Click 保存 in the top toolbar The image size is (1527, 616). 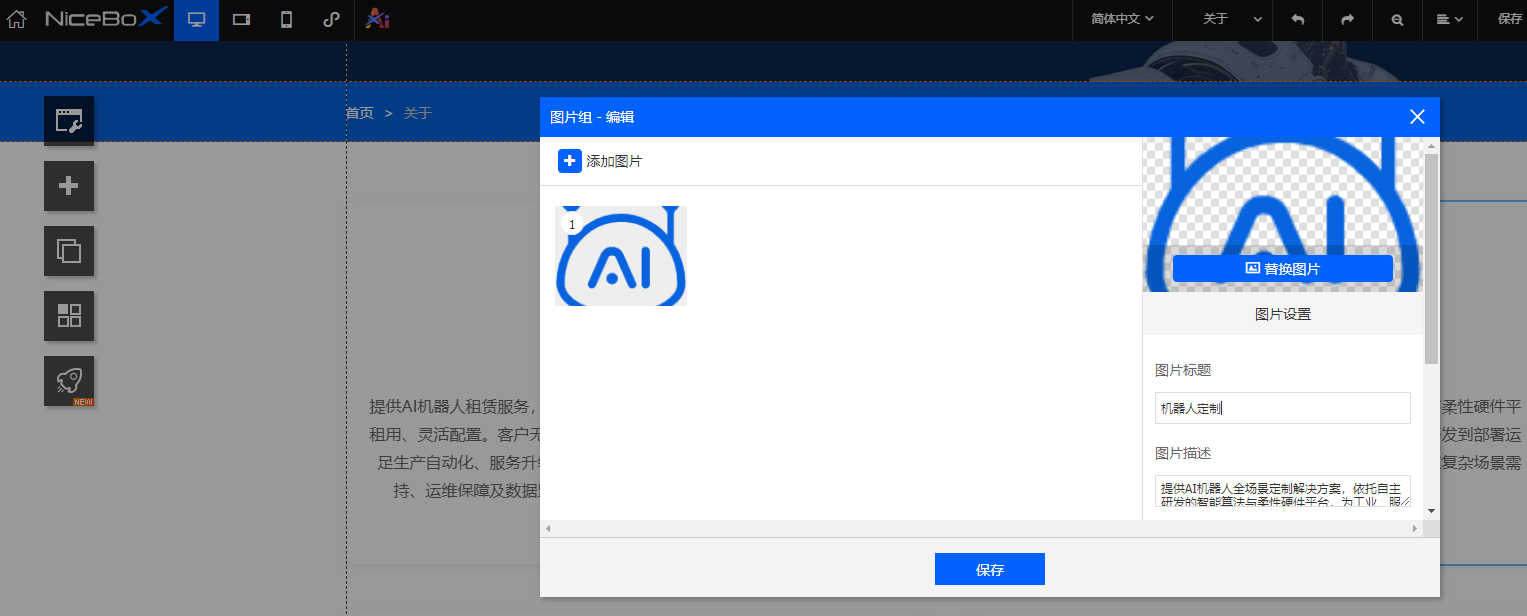pyautogui.click(x=1509, y=19)
